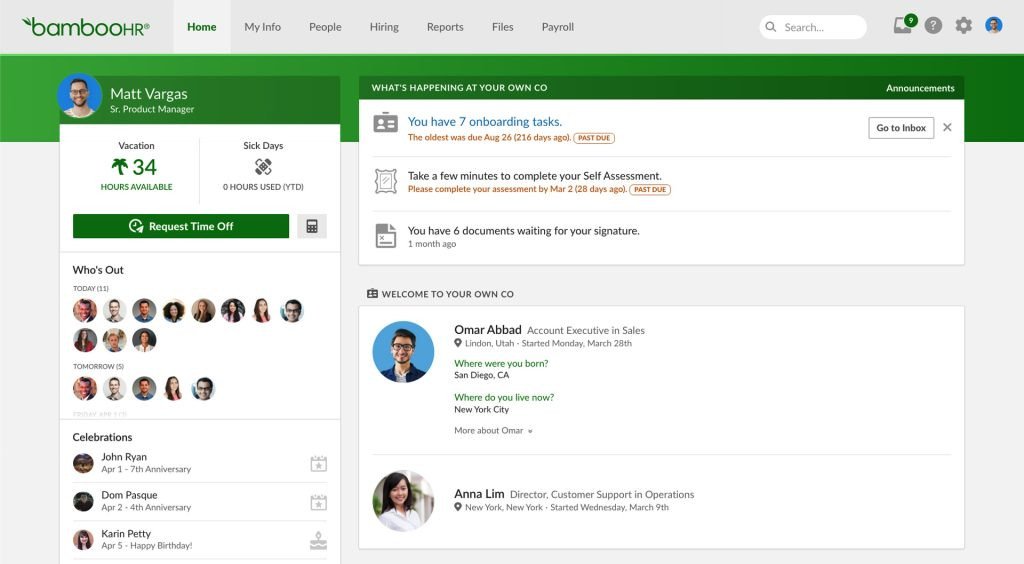
Task: Open the People tab
Action: click(325, 27)
